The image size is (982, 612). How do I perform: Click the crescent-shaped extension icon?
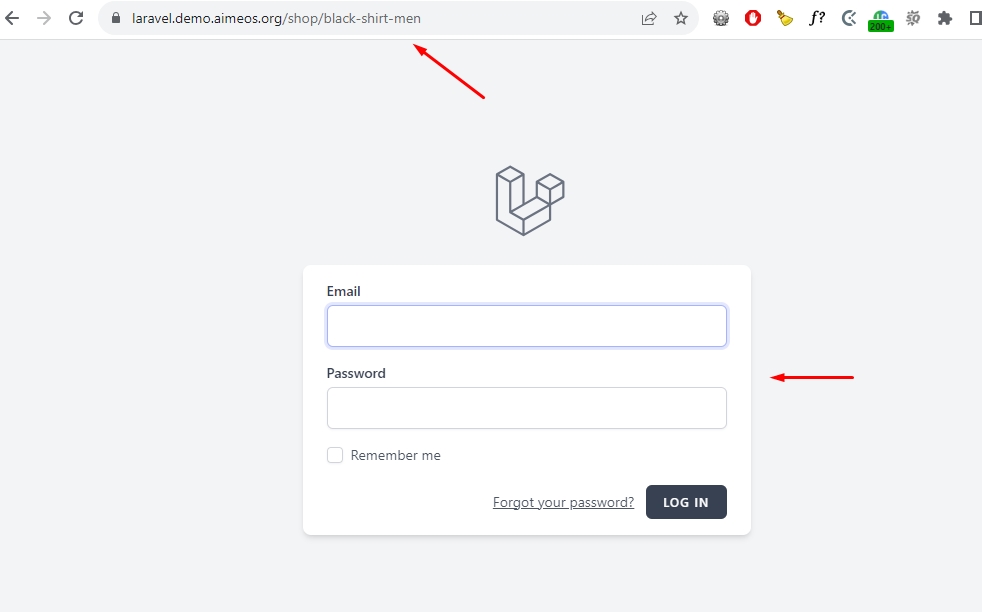point(849,19)
